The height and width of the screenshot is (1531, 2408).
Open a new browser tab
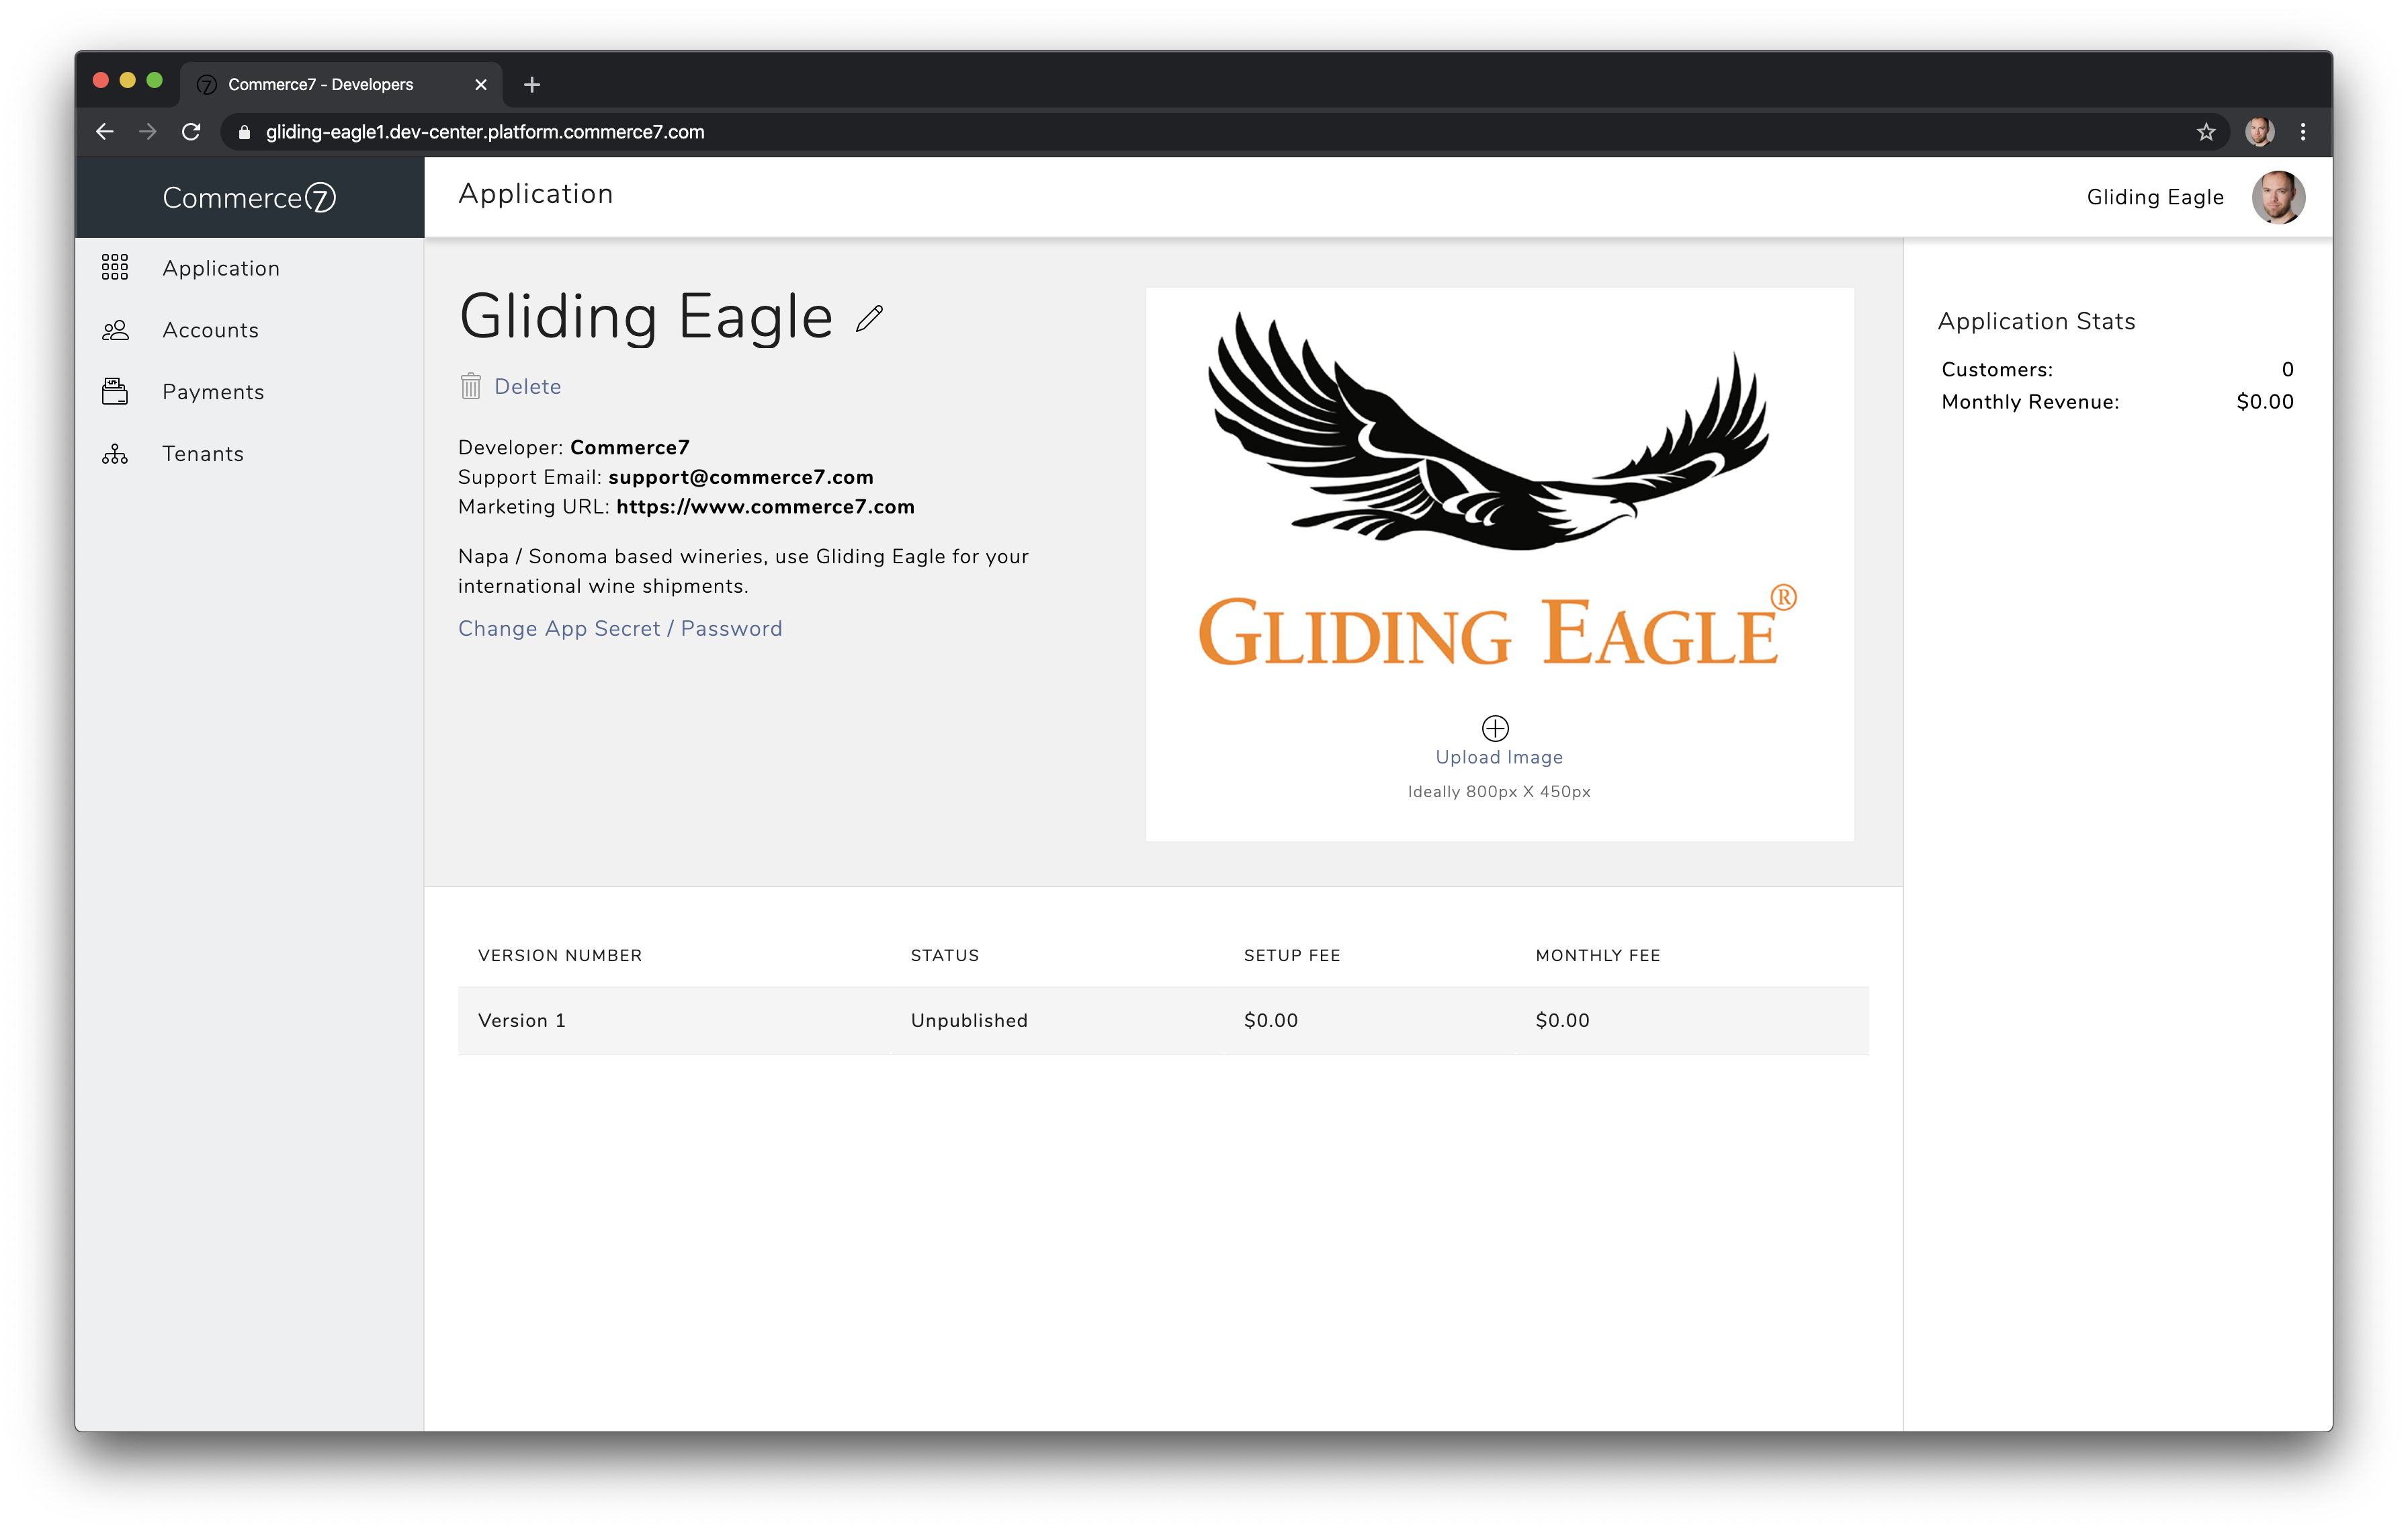click(532, 84)
